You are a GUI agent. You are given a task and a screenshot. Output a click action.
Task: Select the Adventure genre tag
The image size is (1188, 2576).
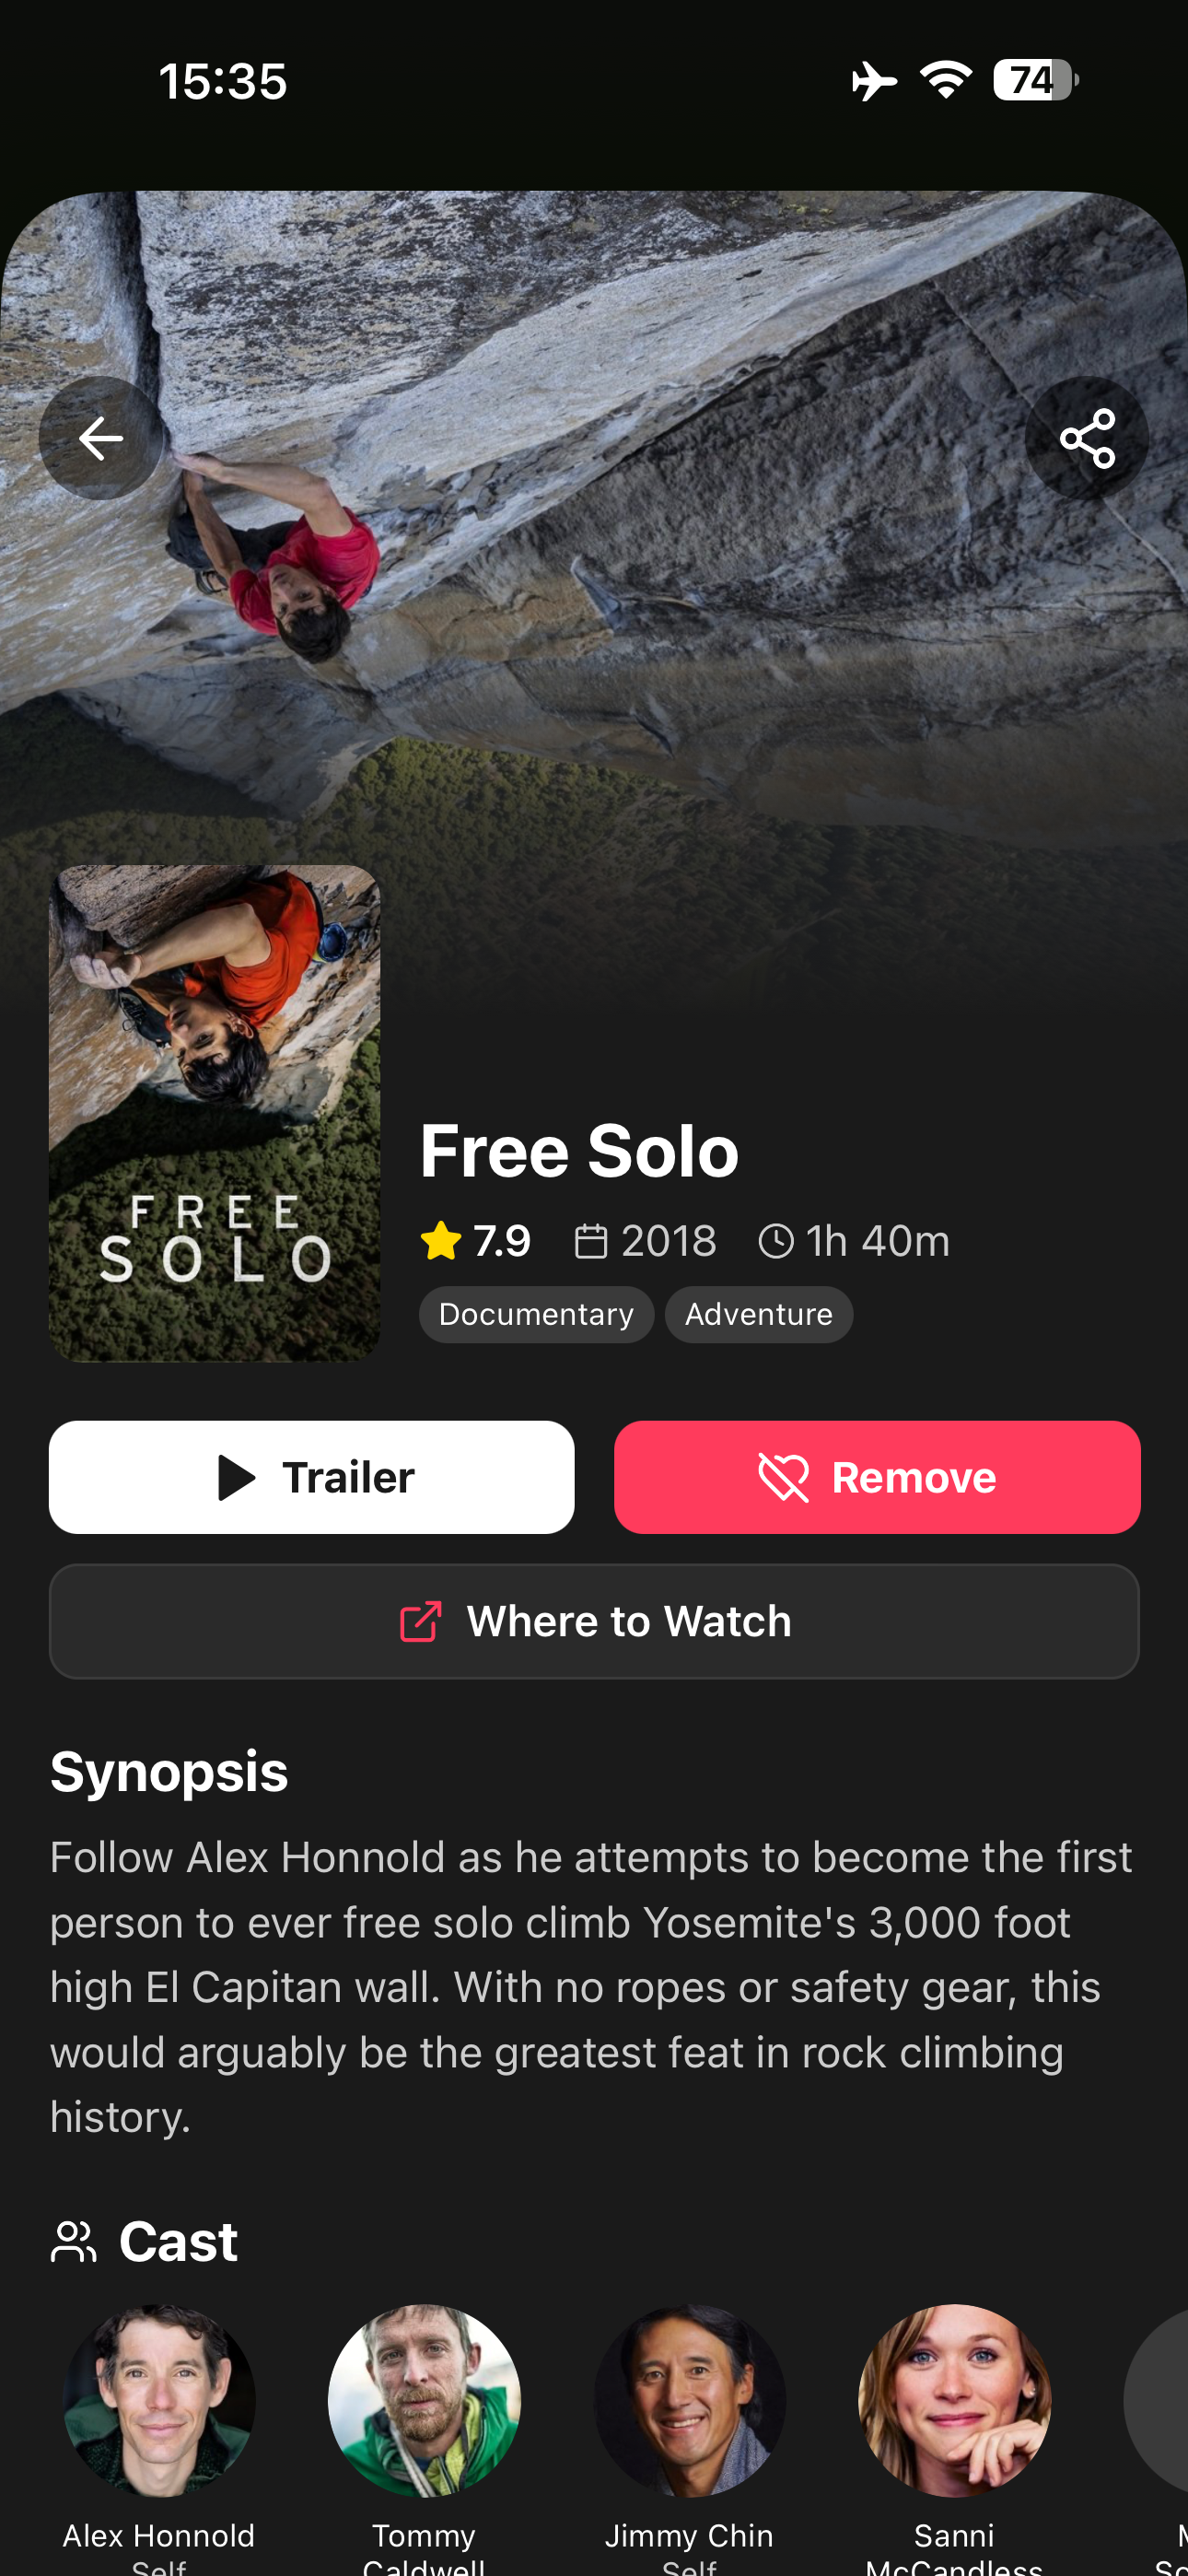[759, 1314]
